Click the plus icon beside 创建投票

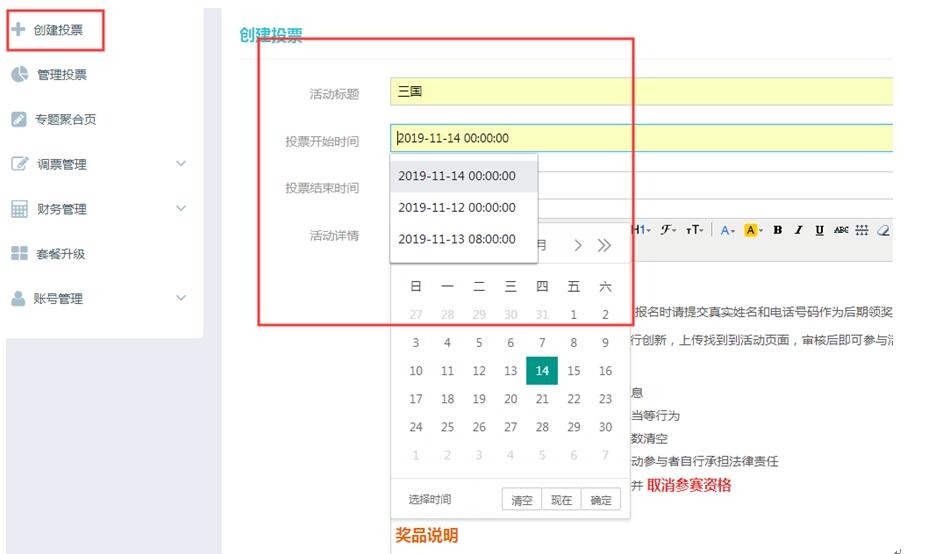click(18, 30)
